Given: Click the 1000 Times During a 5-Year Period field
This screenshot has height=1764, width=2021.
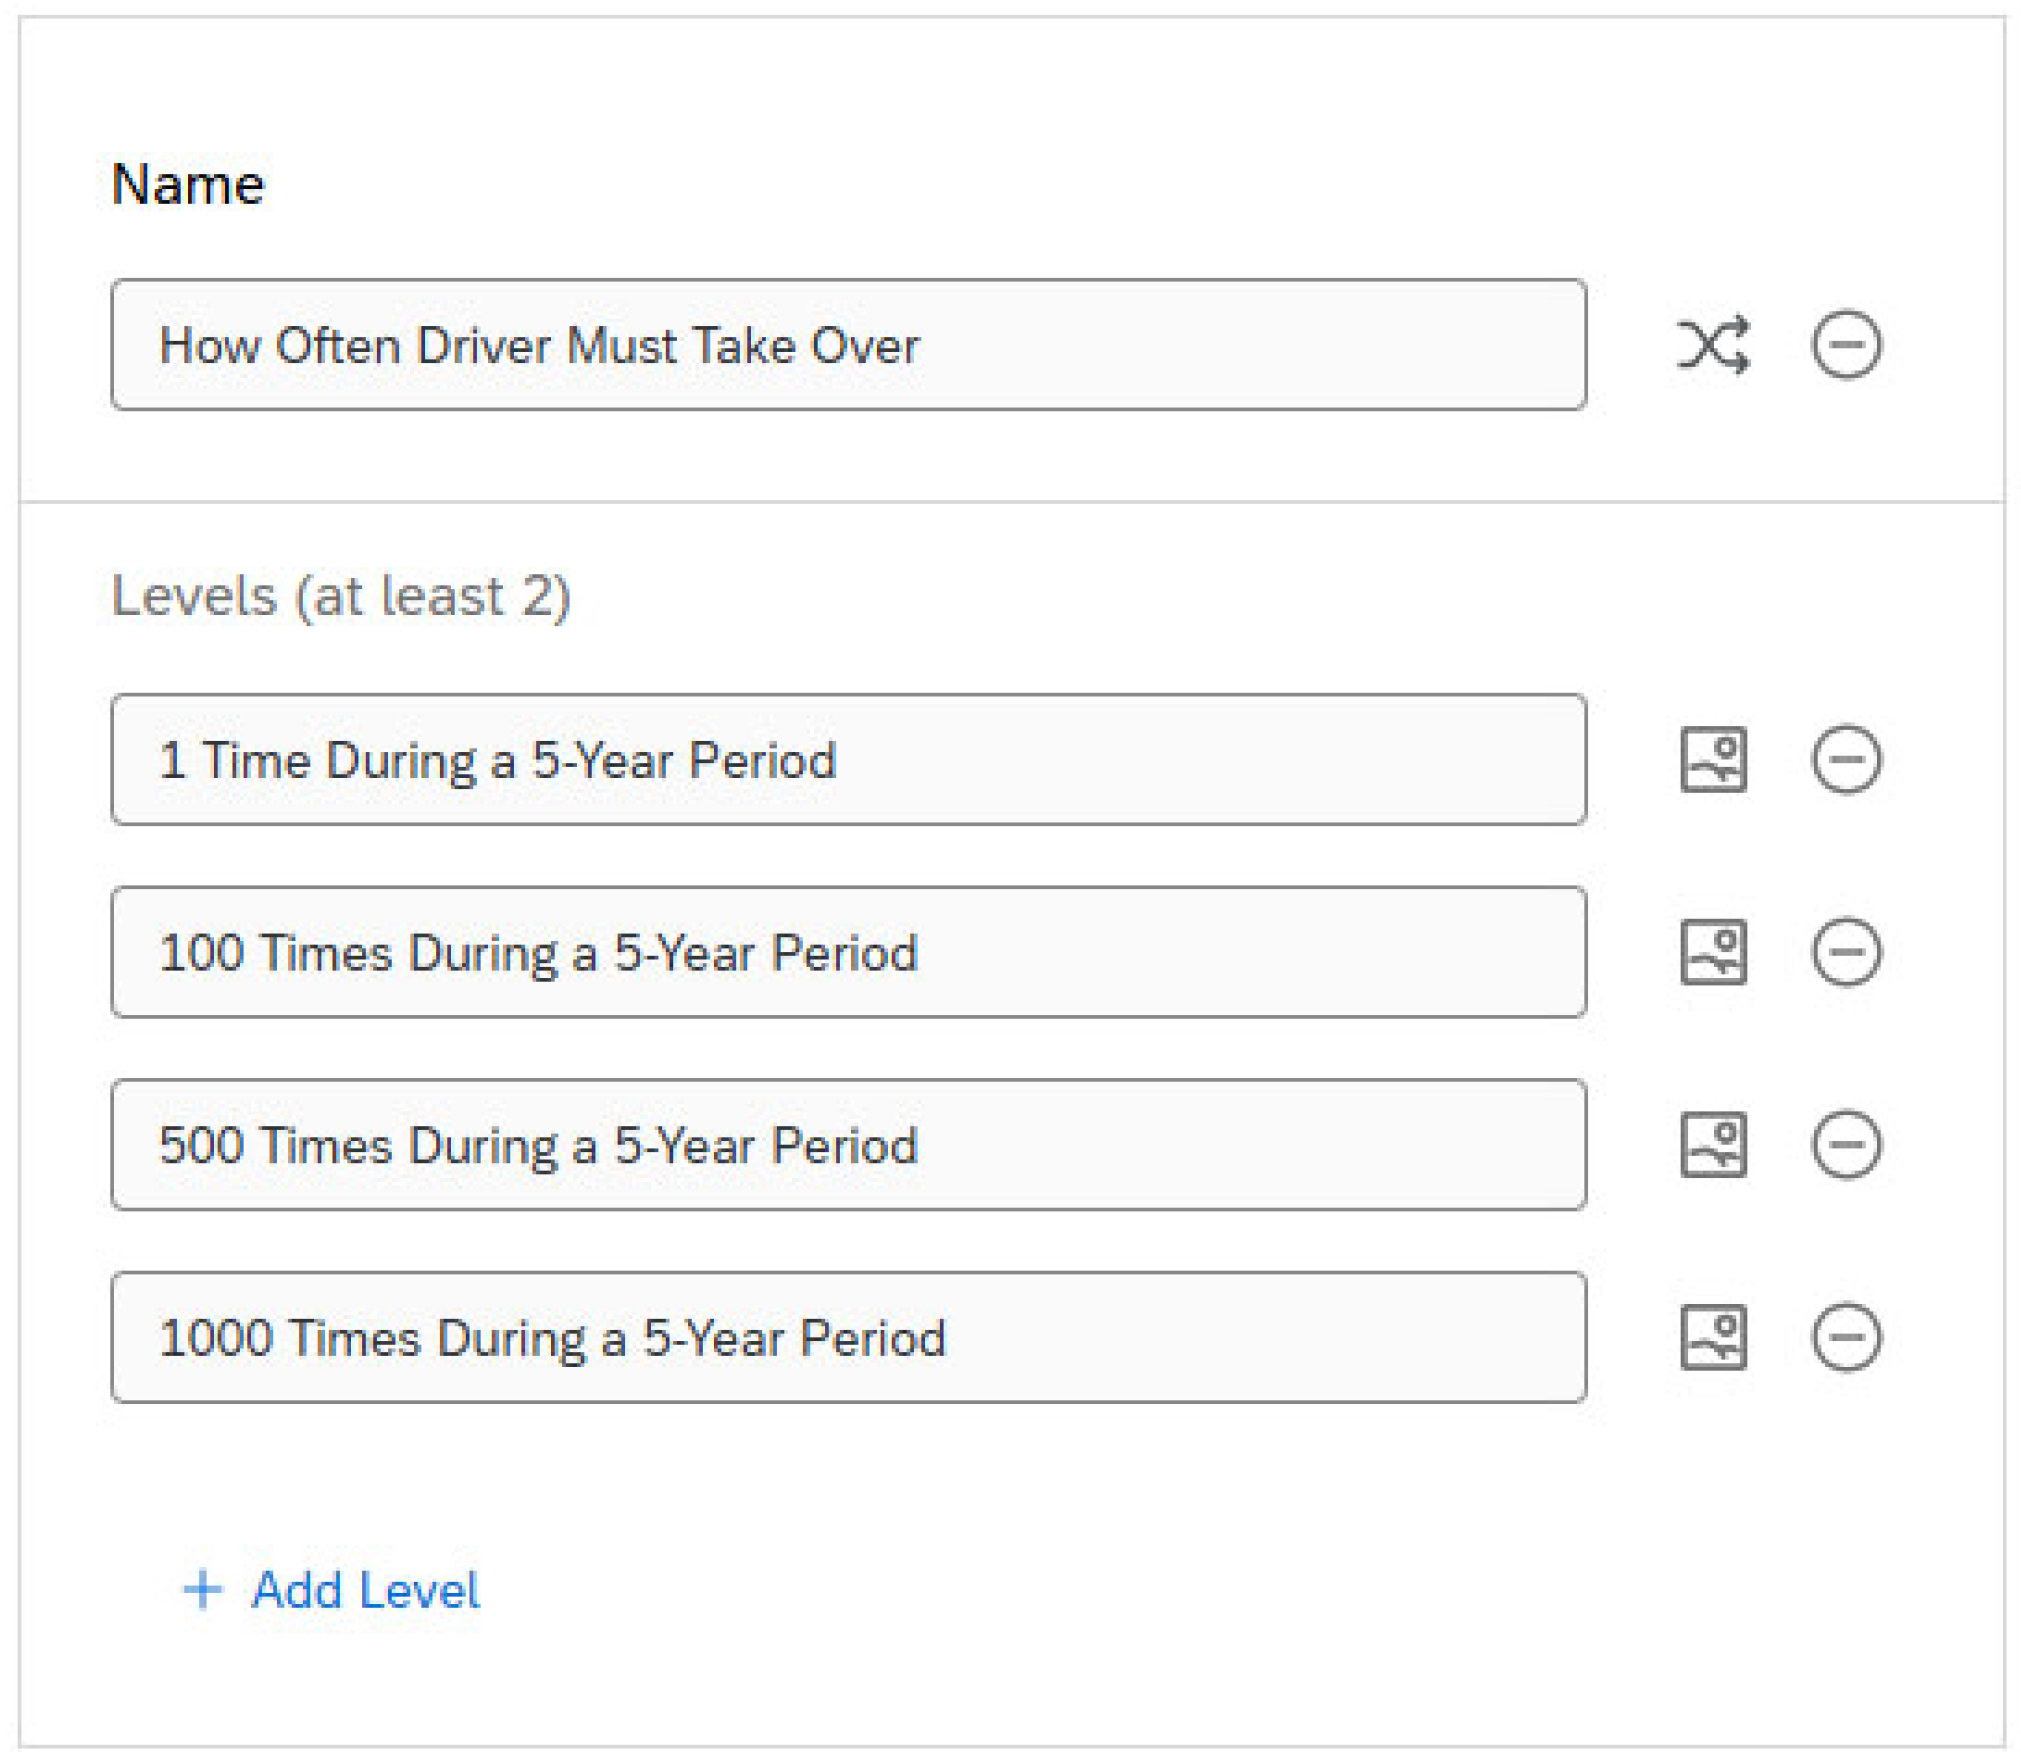Looking at the screenshot, I should (848, 1337).
